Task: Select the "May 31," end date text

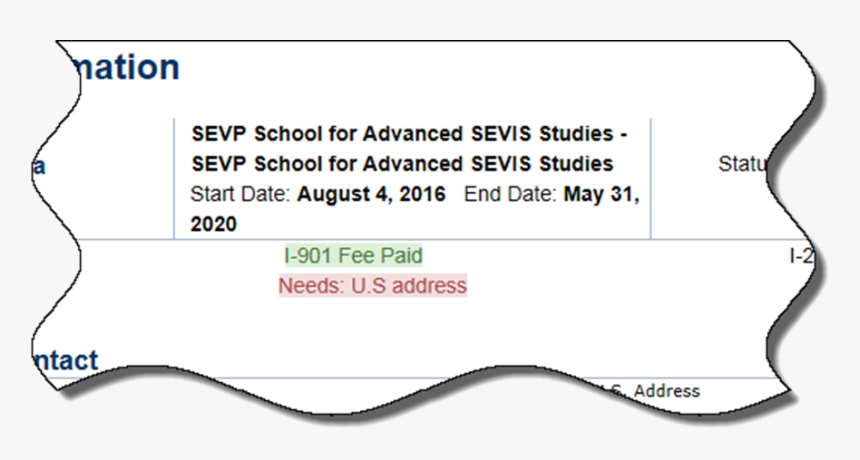Action: click(601, 194)
